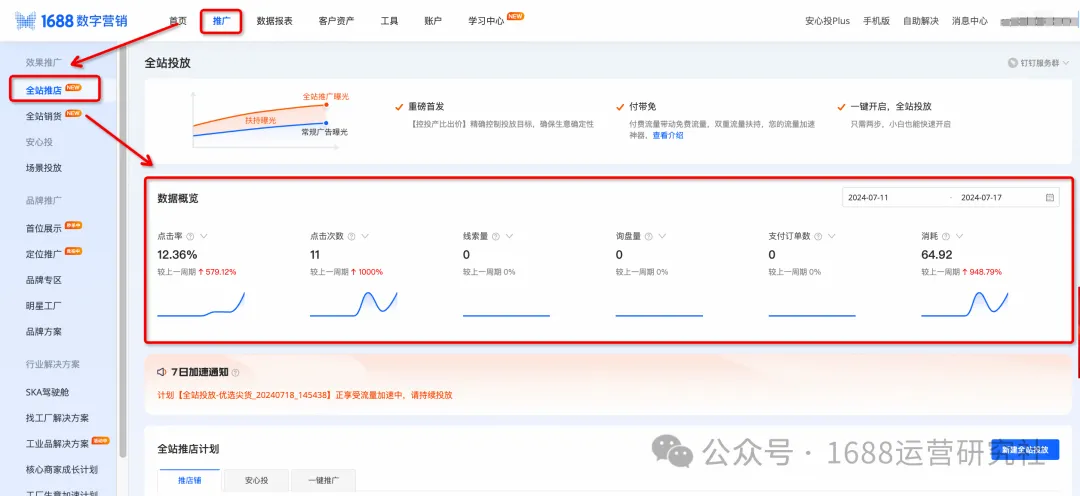
Task: Click the 全站推店计划 heading
Action: point(188,448)
